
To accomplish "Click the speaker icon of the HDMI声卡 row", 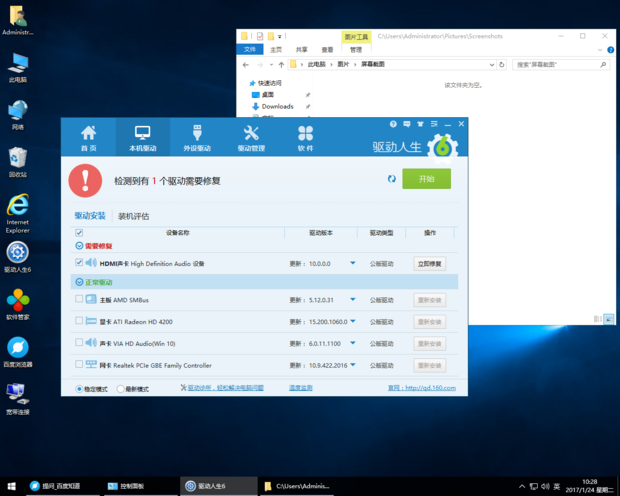I will pos(91,262).
